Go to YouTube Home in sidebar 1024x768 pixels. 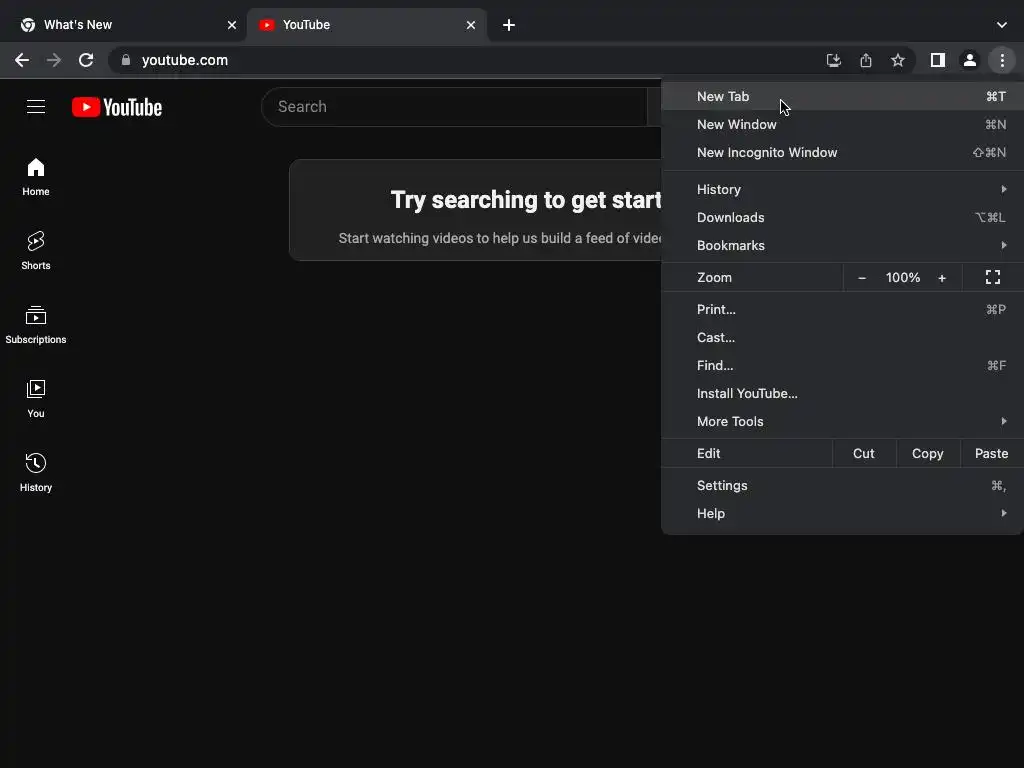[x=36, y=177]
